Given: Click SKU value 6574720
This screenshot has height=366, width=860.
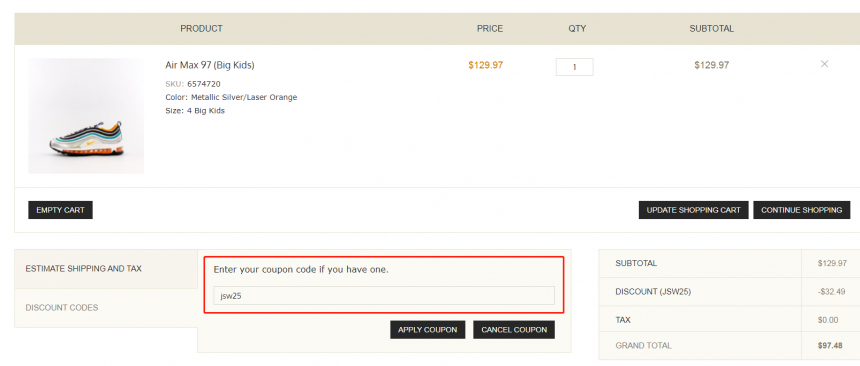Looking at the screenshot, I should (x=204, y=84).
